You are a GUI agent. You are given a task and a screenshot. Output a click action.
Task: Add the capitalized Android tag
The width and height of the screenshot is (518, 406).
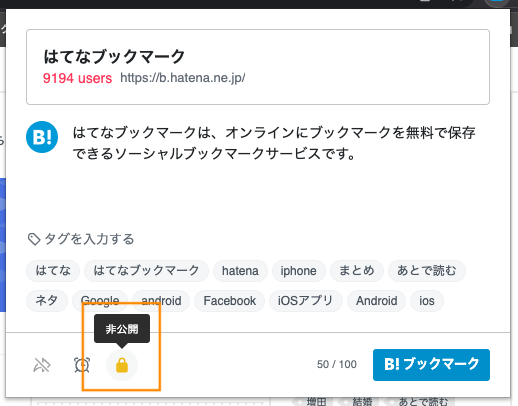point(377,301)
